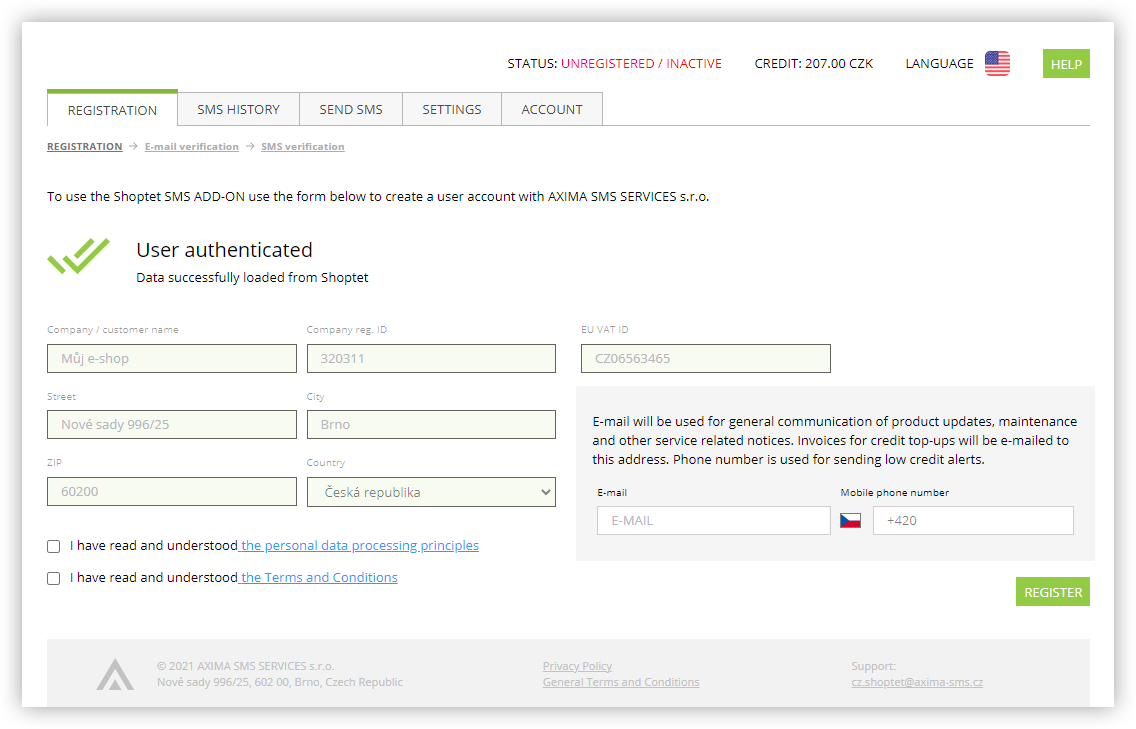Check the Terms and Conditions checkbox
This screenshot has width=1136, height=729.
[54, 578]
